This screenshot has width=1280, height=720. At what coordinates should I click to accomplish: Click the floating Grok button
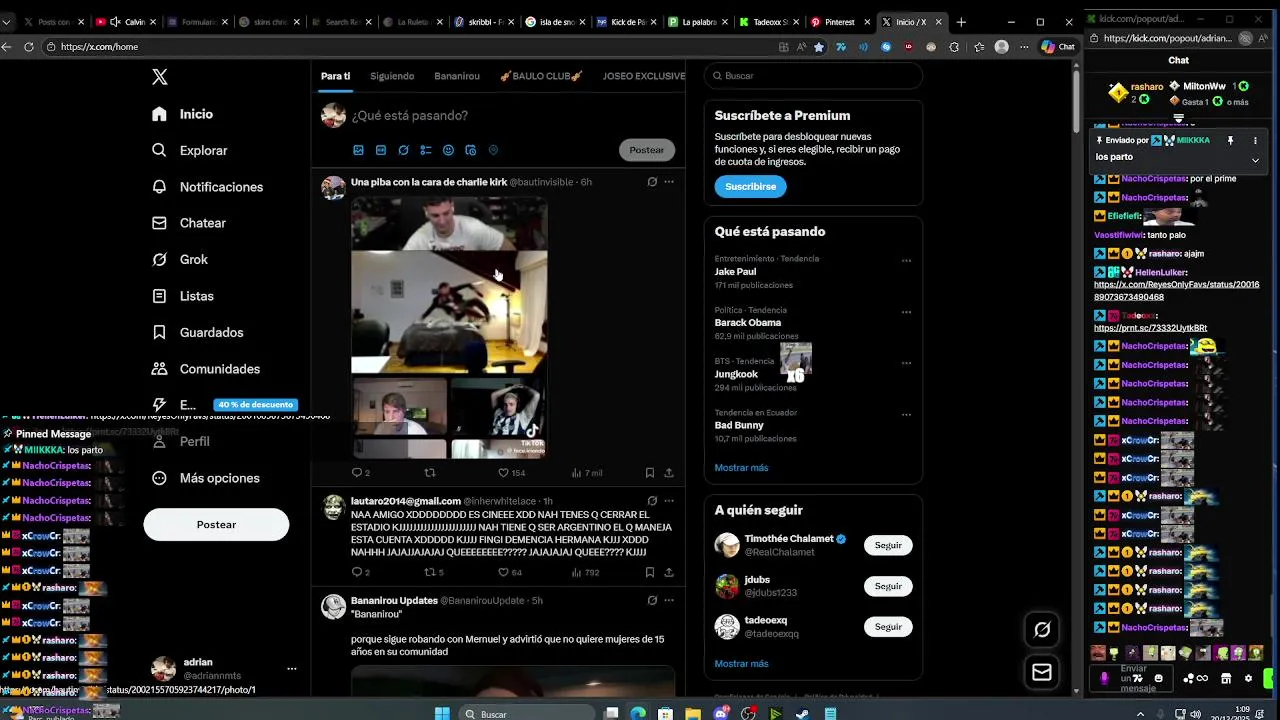pos(1042,629)
